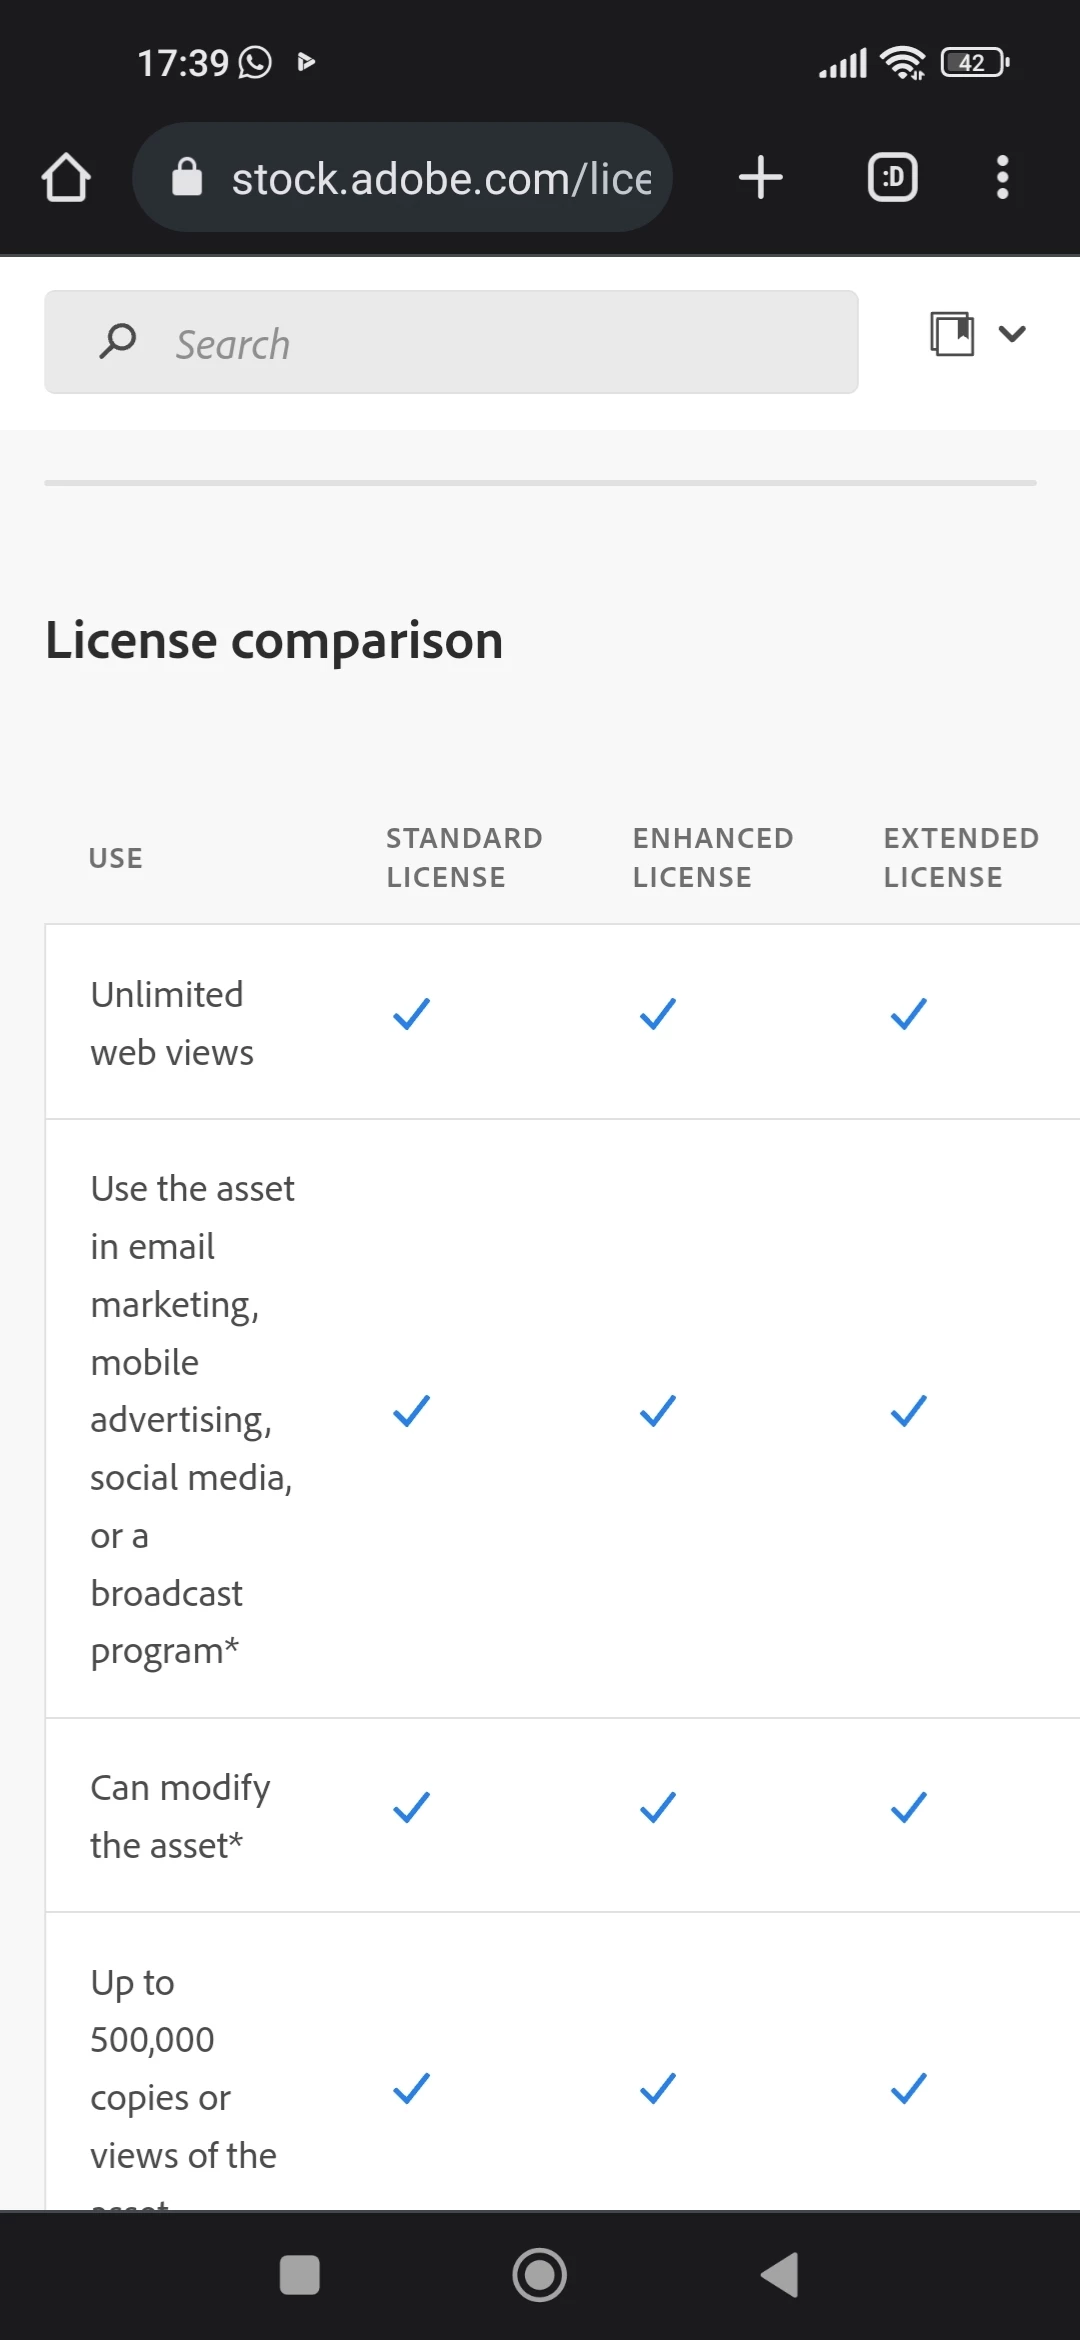This screenshot has height=2340, width=1080.
Task: Click the search magnifier icon
Action: 118,342
